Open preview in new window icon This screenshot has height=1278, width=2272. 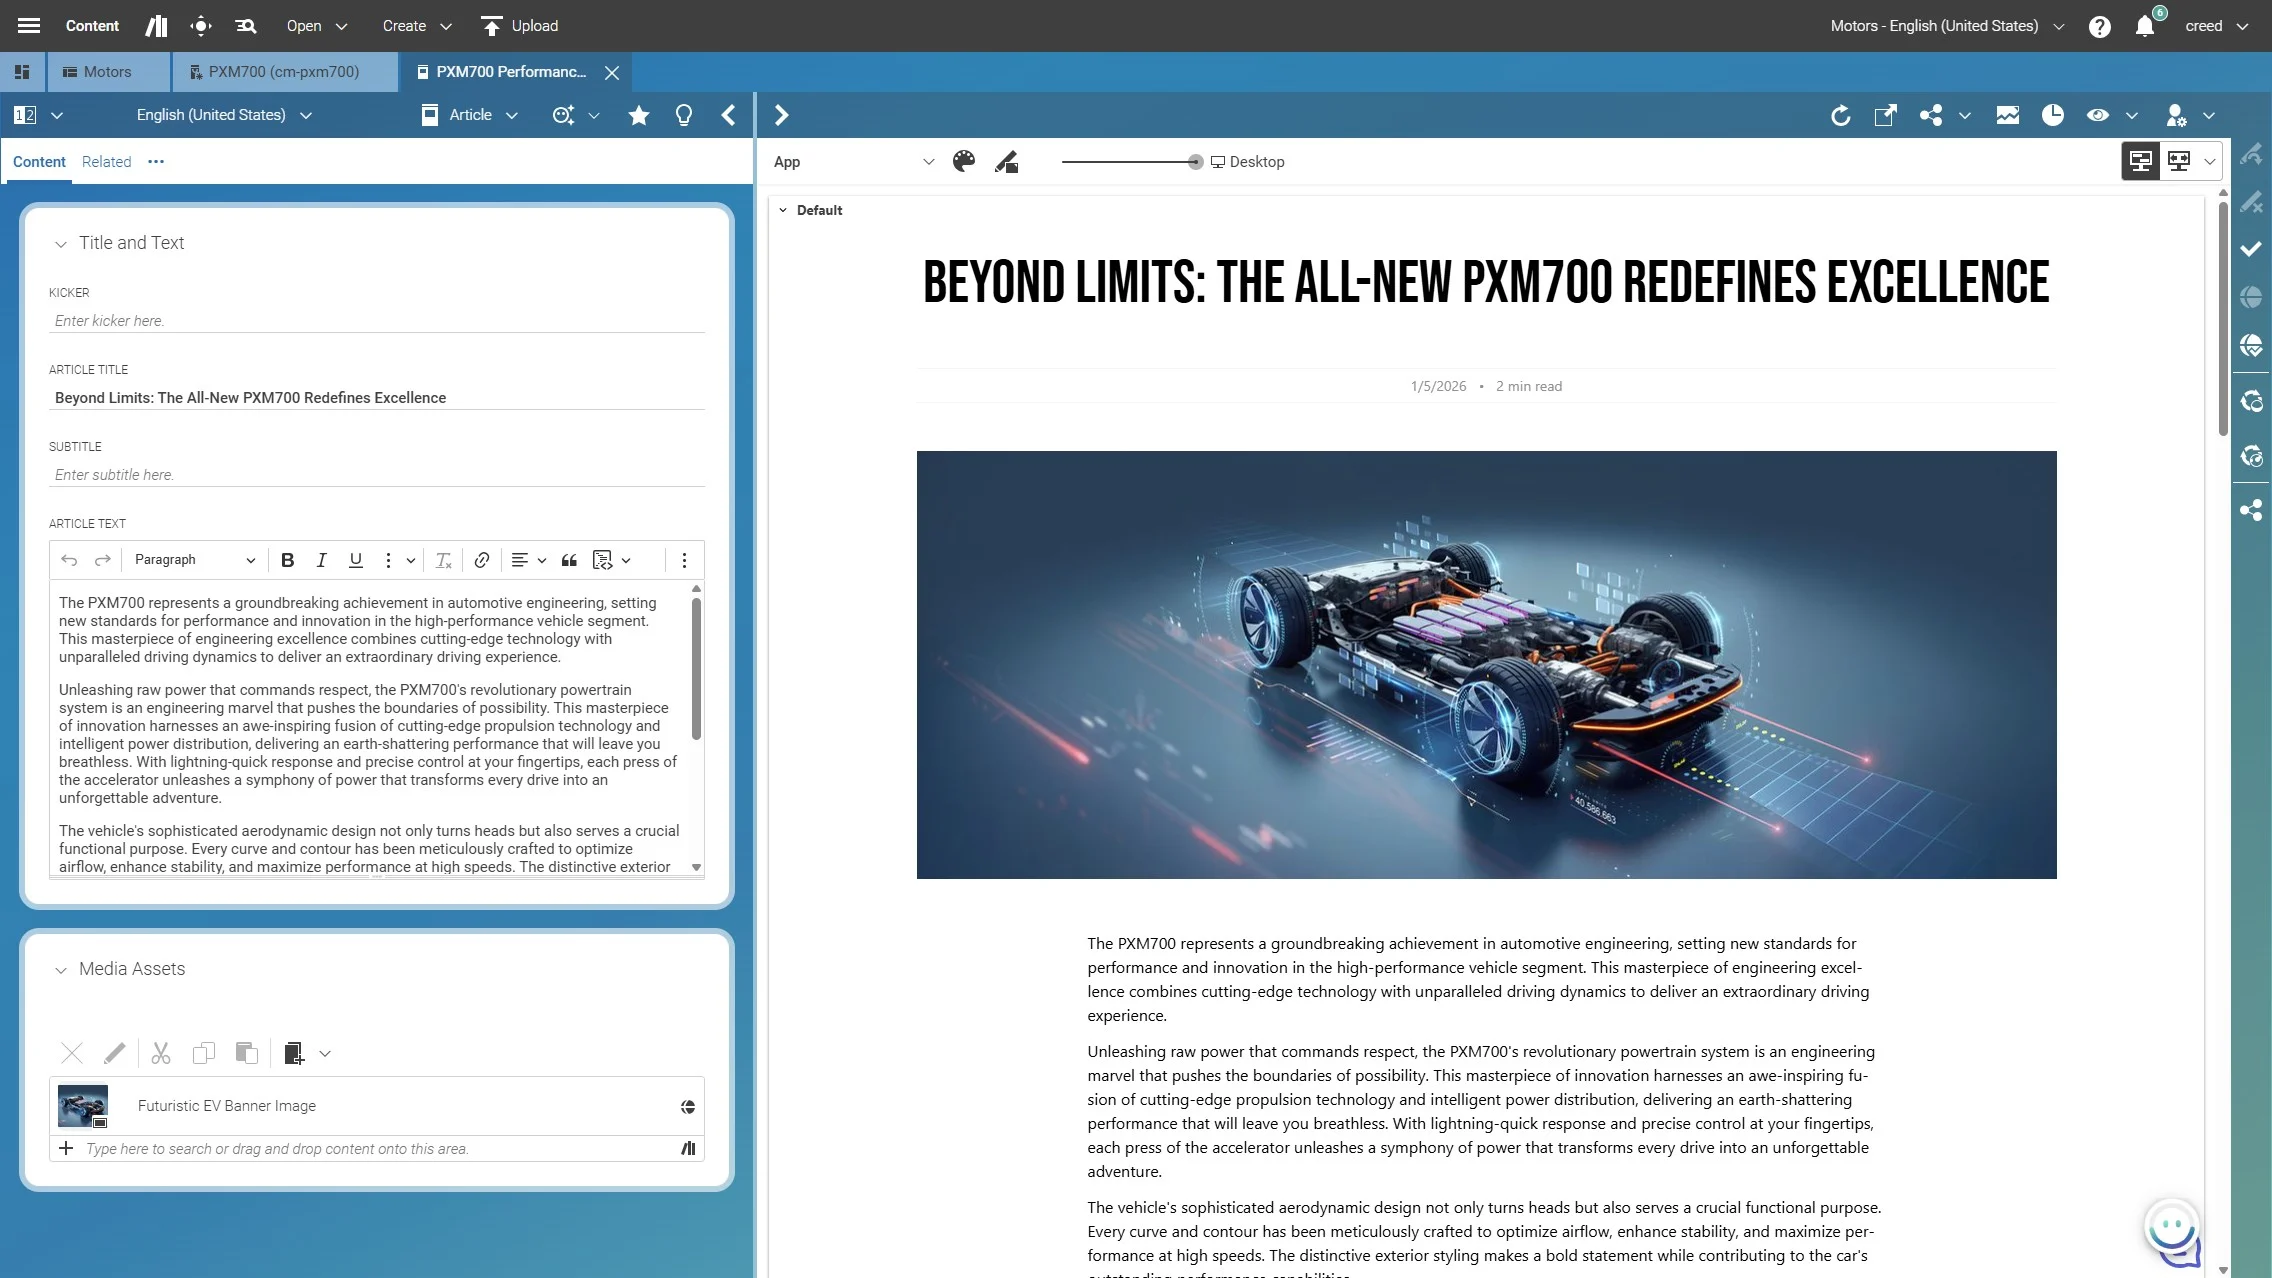pyautogui.click(x=1884, y=115)
